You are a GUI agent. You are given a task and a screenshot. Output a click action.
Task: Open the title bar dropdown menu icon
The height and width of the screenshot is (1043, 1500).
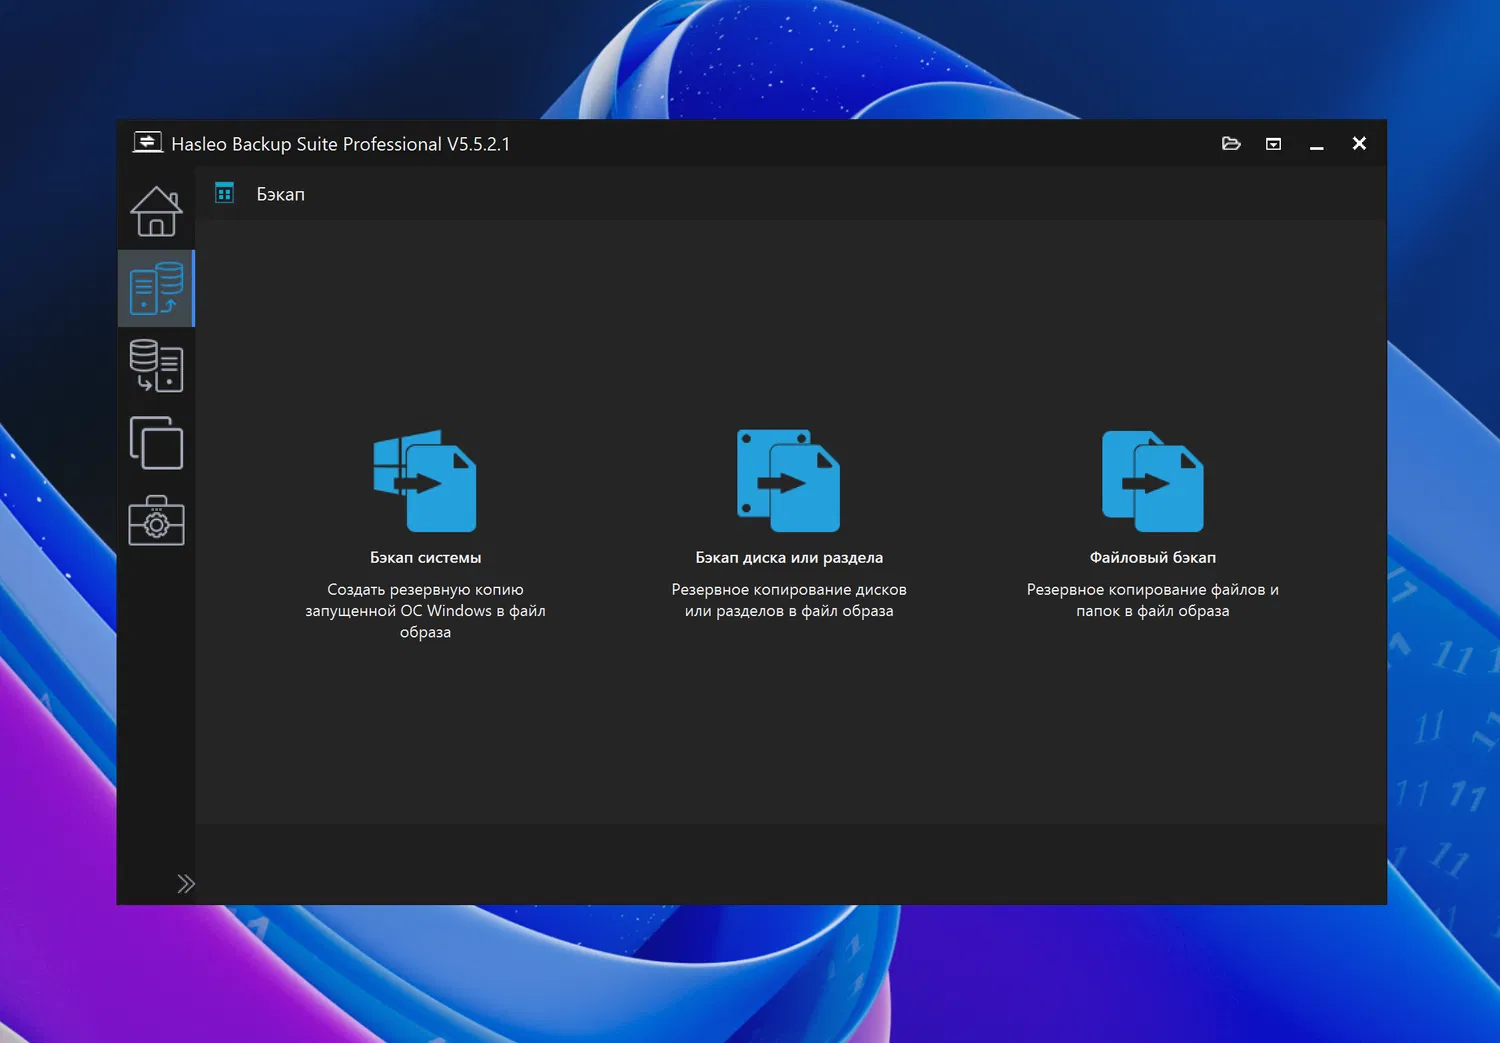coord(1273,144)
